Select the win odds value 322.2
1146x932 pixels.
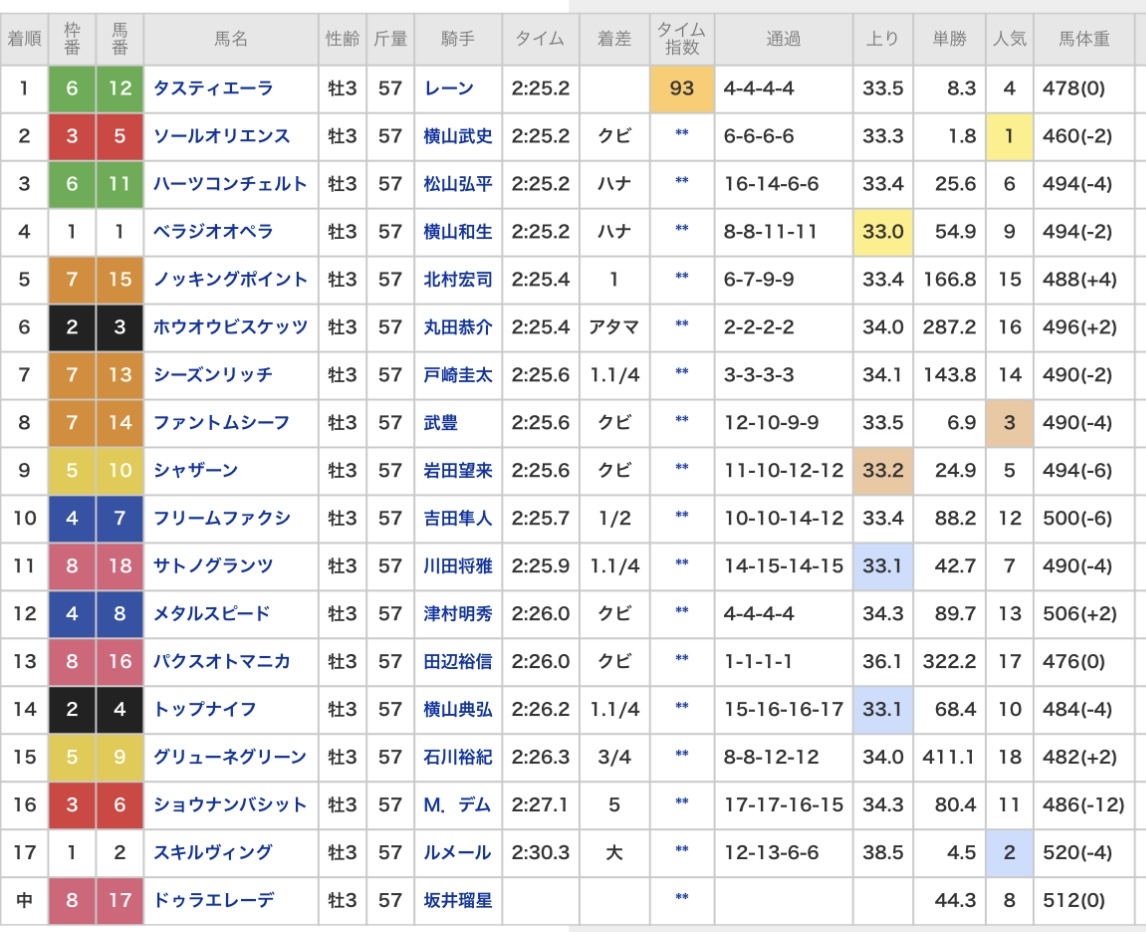click(x=949, y=662)
